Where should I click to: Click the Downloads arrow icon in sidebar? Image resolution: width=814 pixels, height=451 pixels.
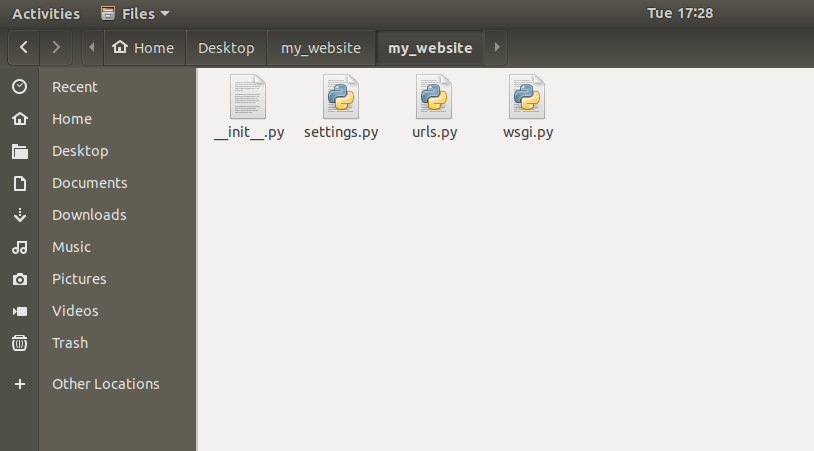(x=20, y=215)
